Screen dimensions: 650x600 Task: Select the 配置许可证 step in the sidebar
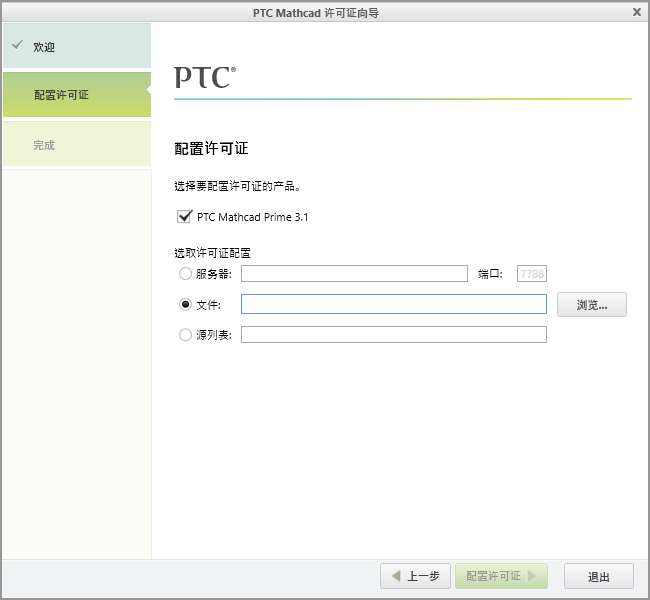tap(77, 95)
